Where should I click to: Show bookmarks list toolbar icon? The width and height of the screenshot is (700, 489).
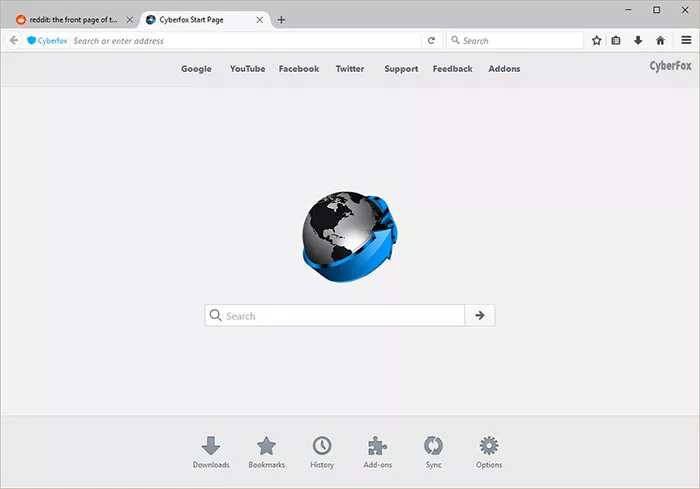coord(616,41)
